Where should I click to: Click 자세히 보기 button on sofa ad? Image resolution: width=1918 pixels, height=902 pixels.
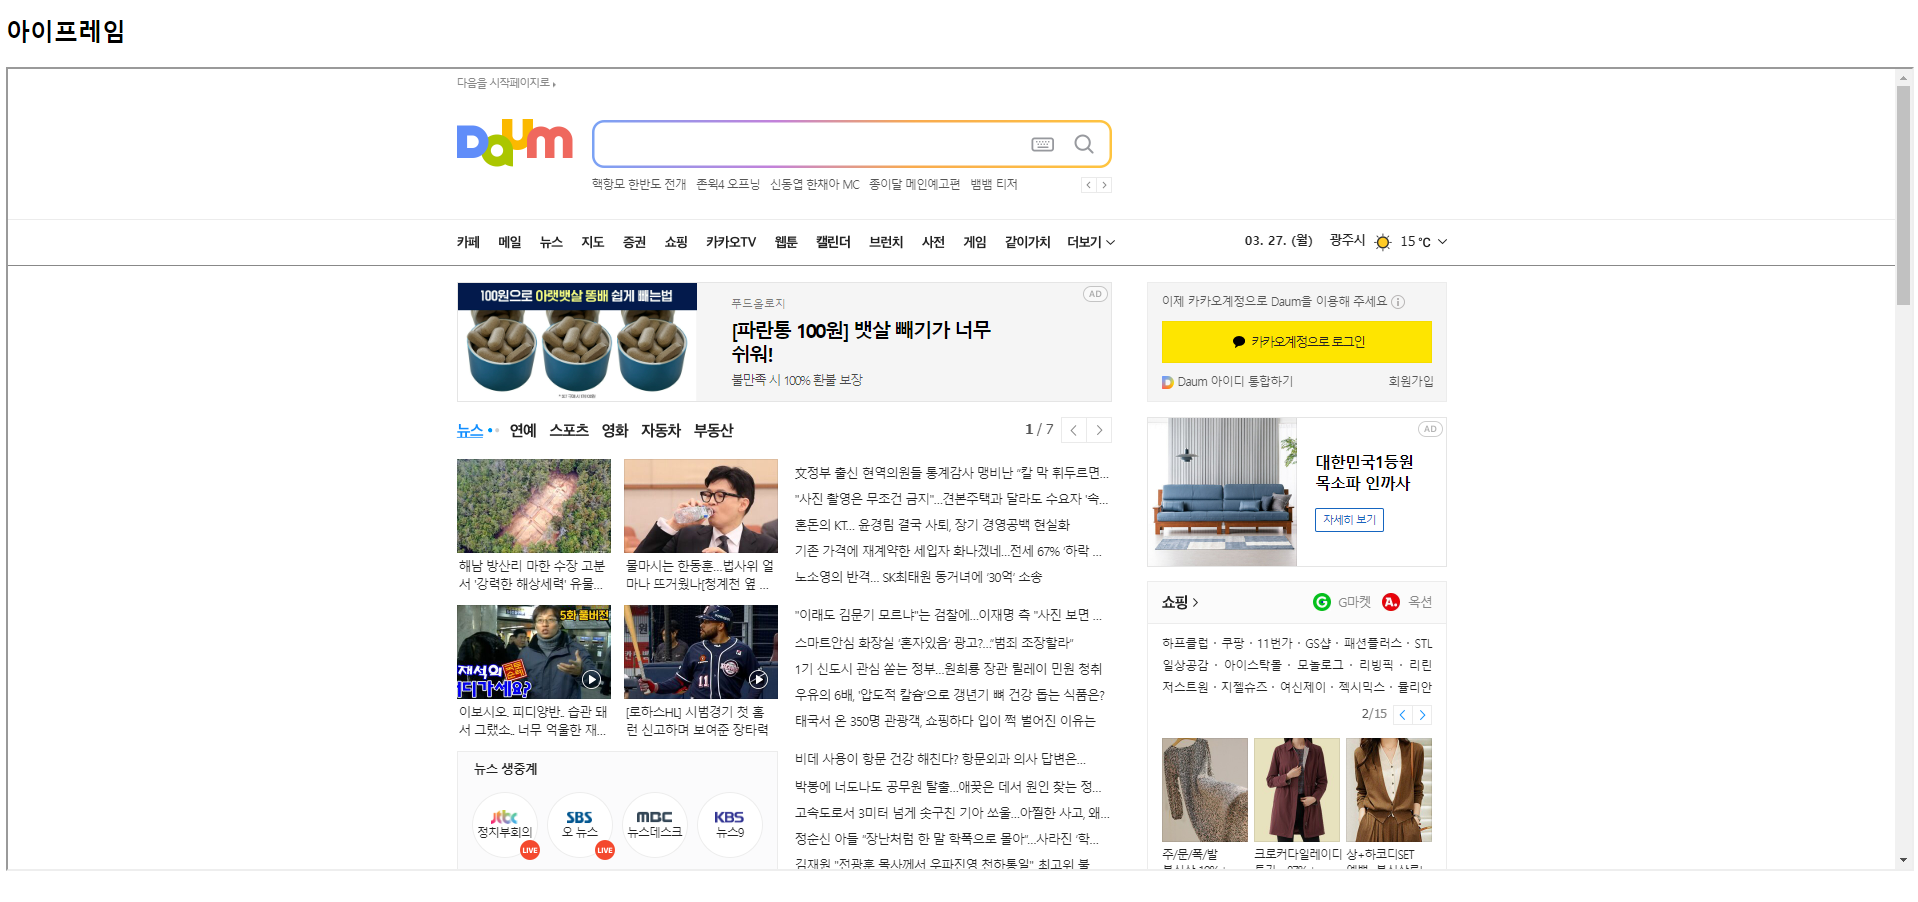tap(1349, 520)
